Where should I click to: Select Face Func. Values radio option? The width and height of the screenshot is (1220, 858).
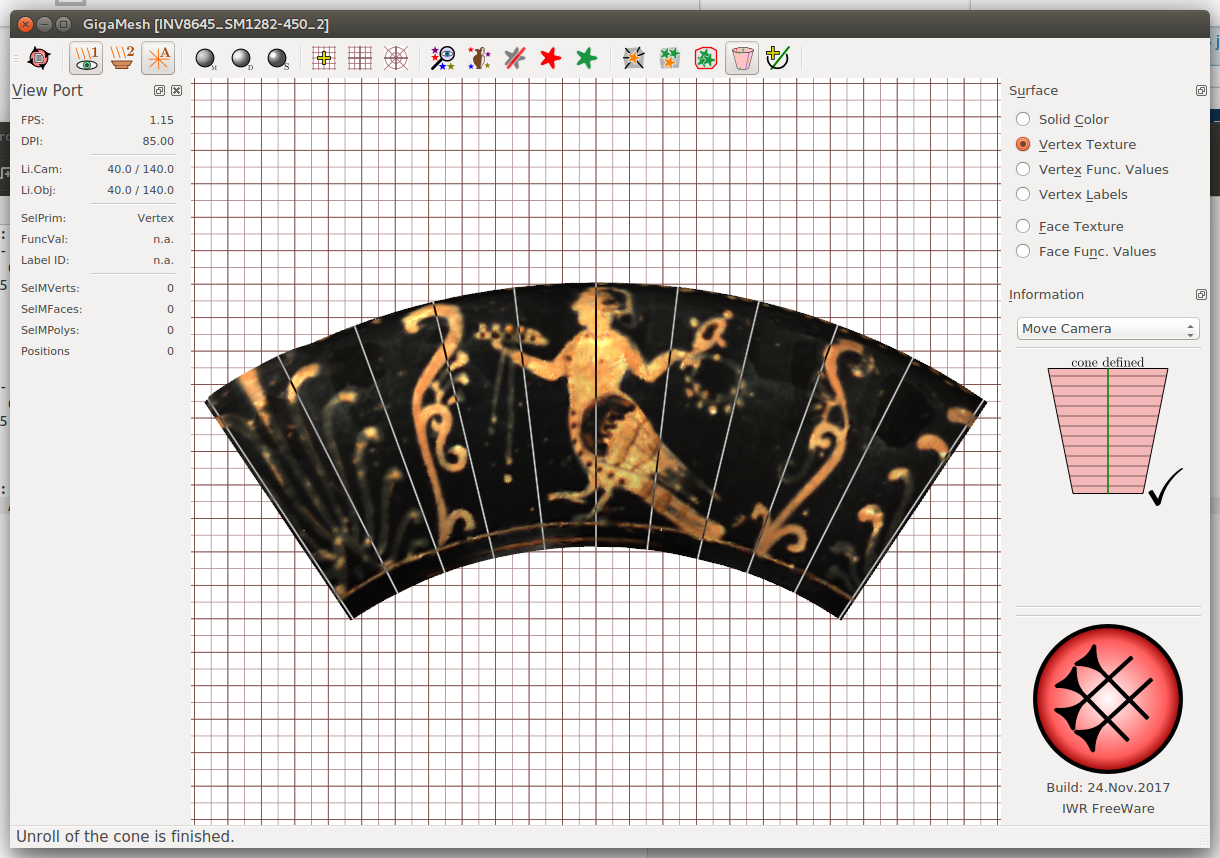click(1023, 252)
